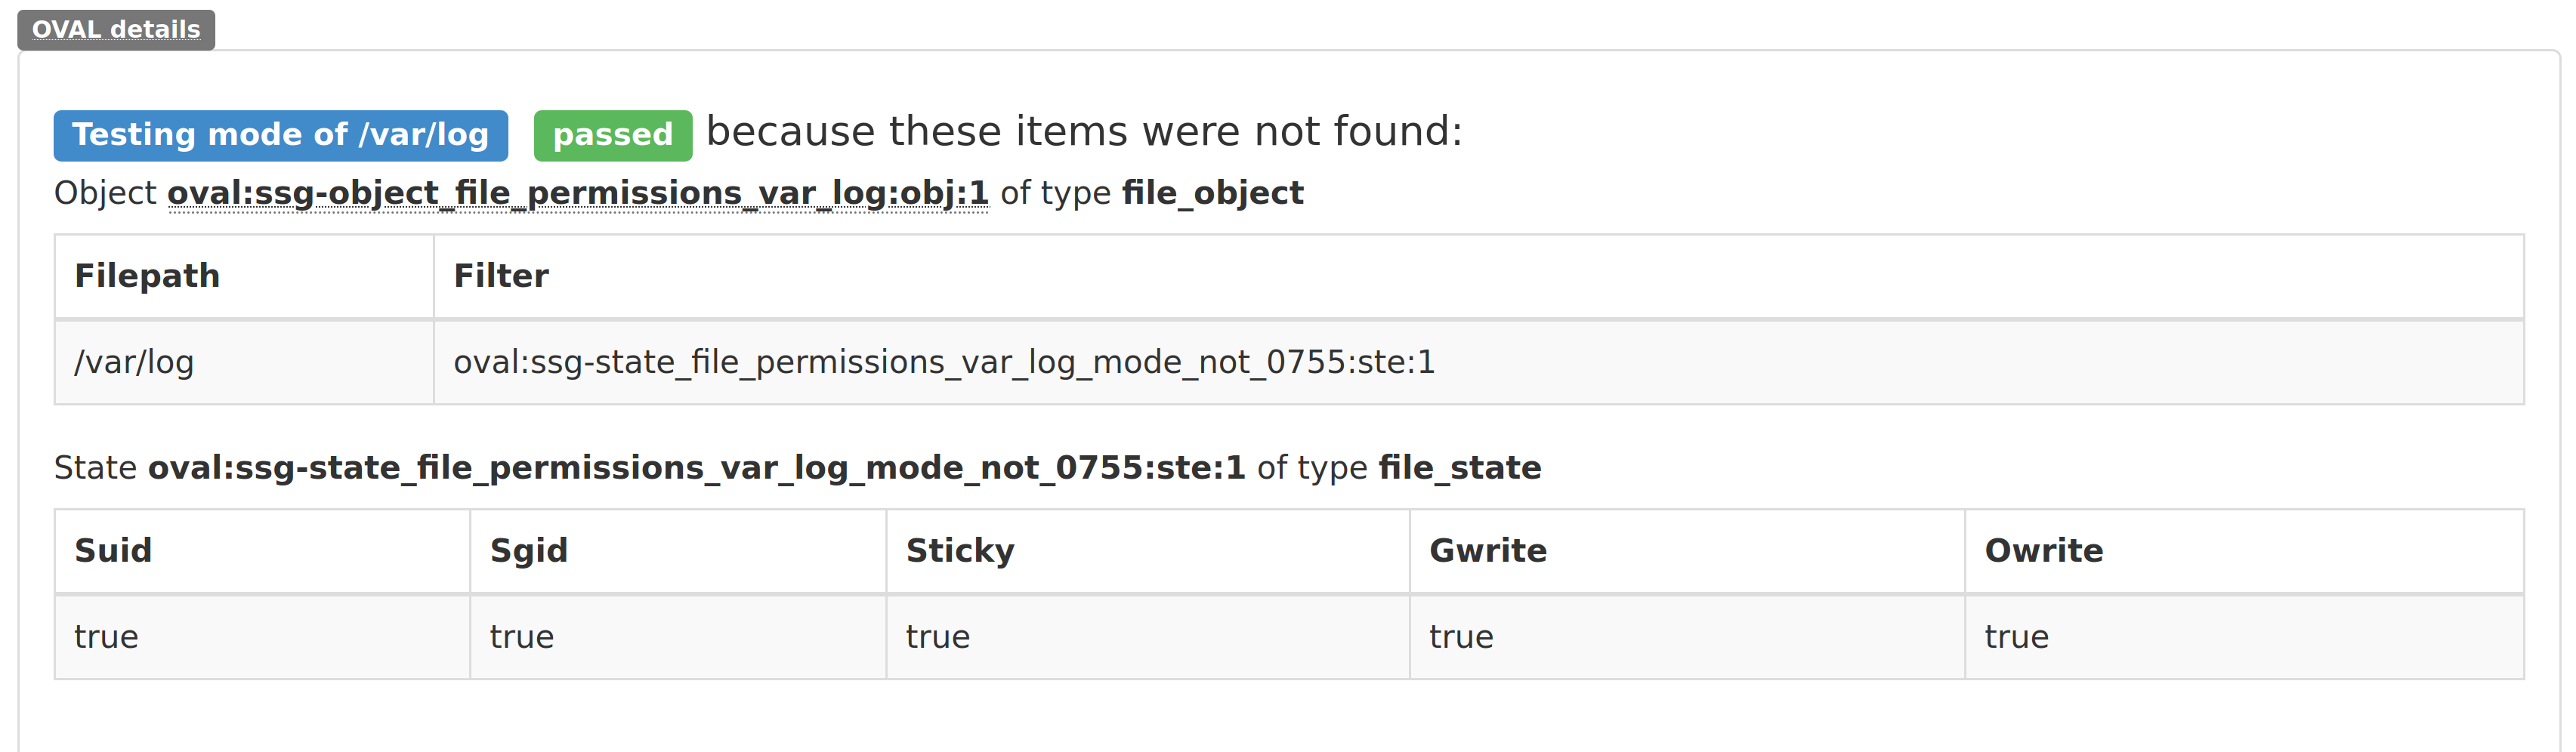The width and height of the screenshot is (2576, 752).
Task: Select the mode_not_0755 filter state reference
Action: tap(944, 362)
